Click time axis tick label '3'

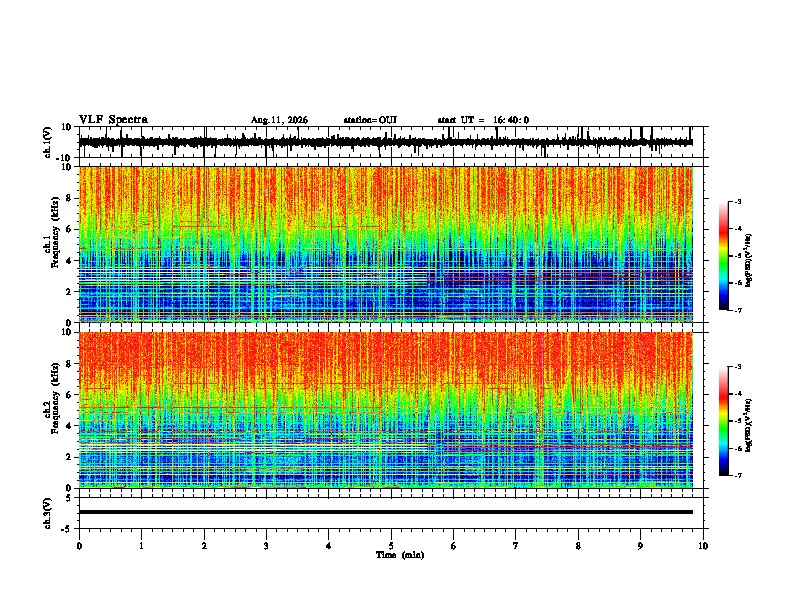click(266, 546)
